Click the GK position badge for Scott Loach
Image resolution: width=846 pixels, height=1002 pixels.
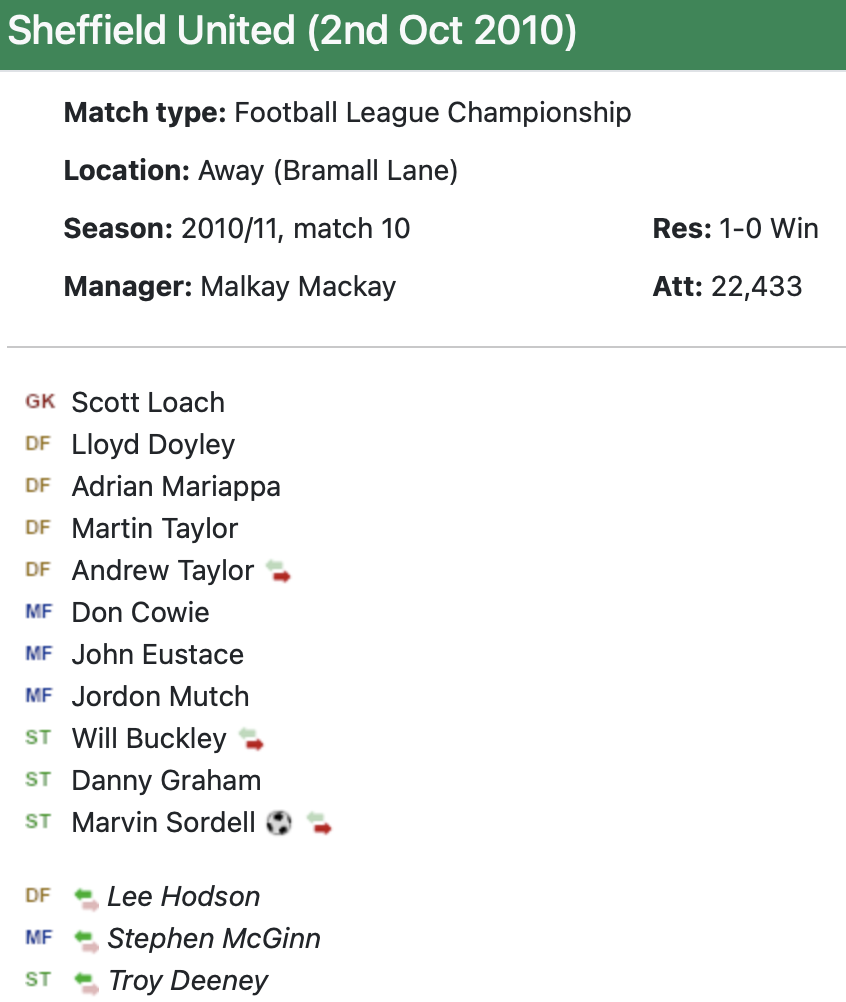(40, 402)
